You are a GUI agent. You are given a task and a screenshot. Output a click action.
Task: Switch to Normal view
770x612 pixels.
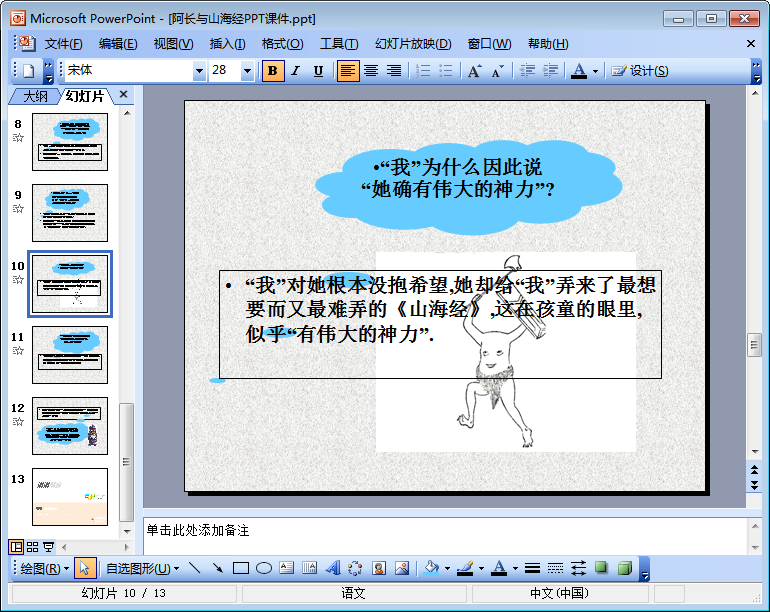coord(16,547)
